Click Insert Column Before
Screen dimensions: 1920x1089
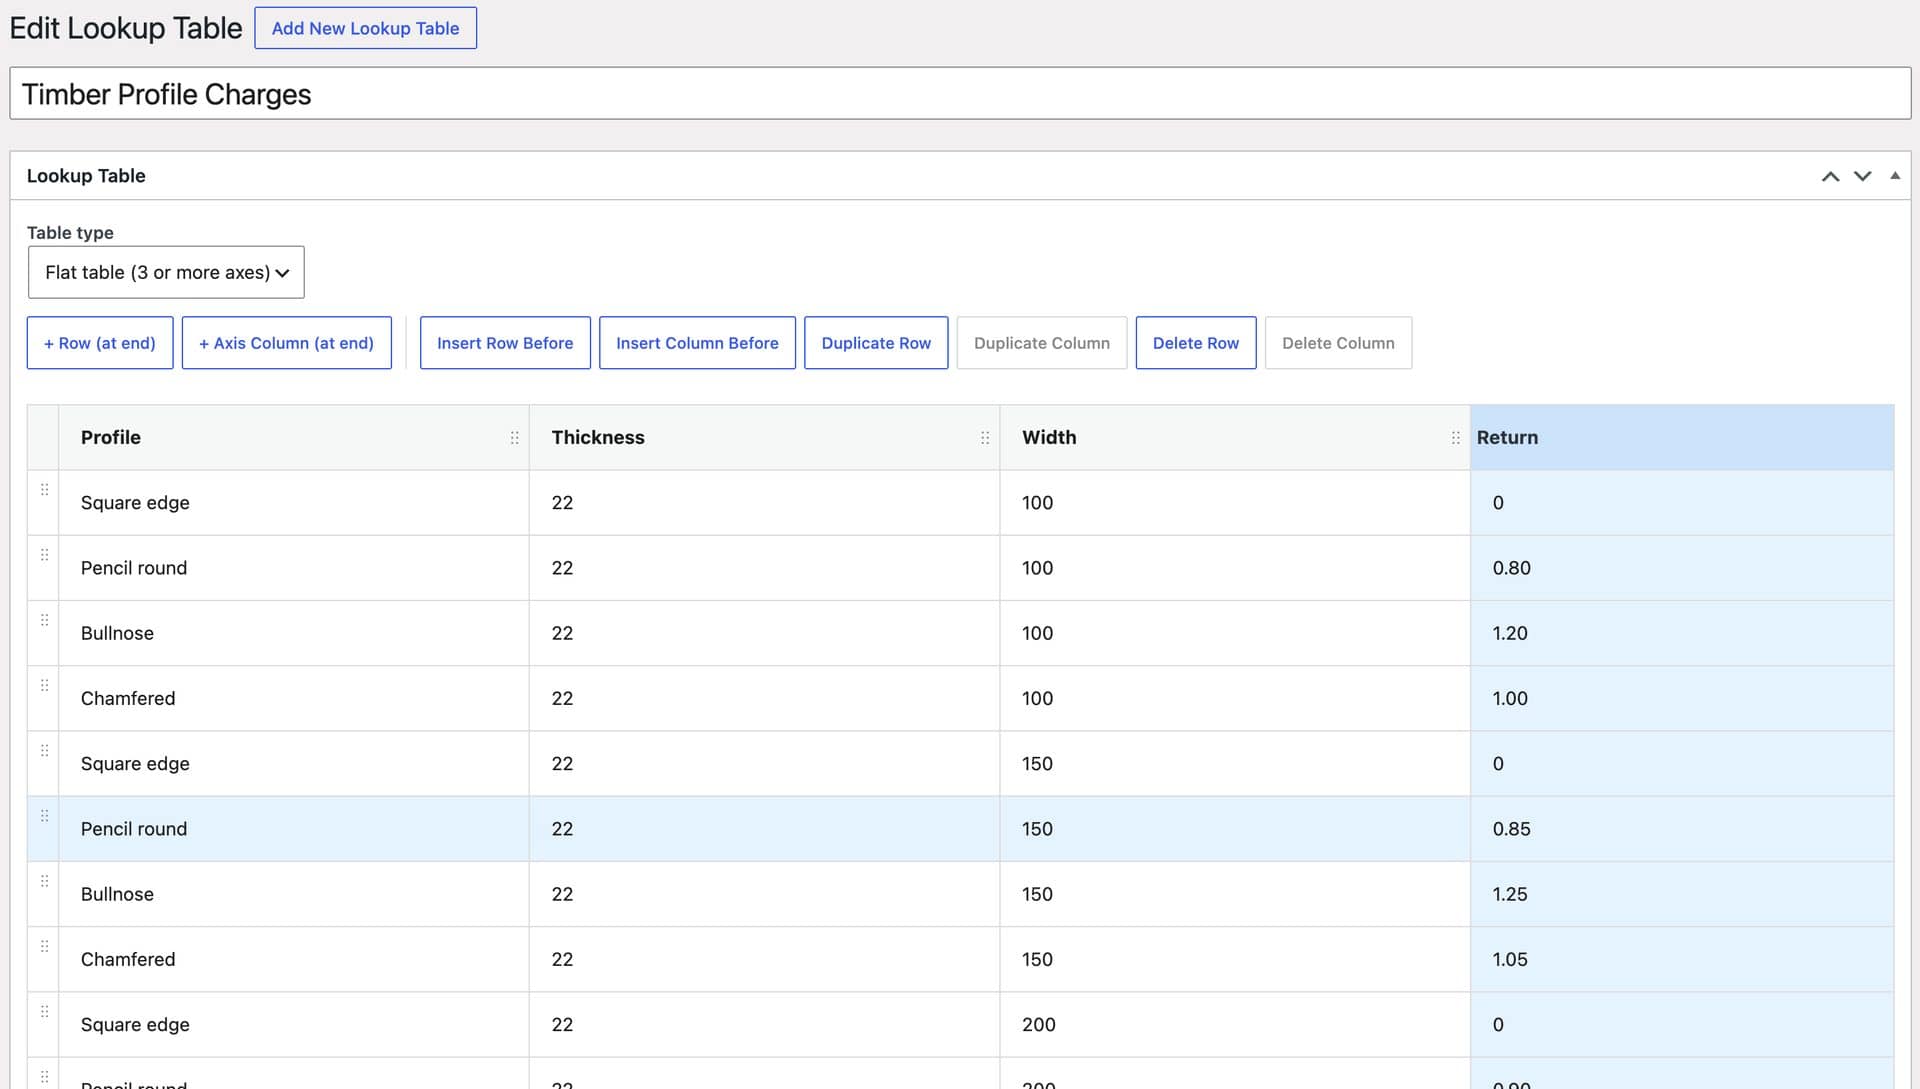697,343
